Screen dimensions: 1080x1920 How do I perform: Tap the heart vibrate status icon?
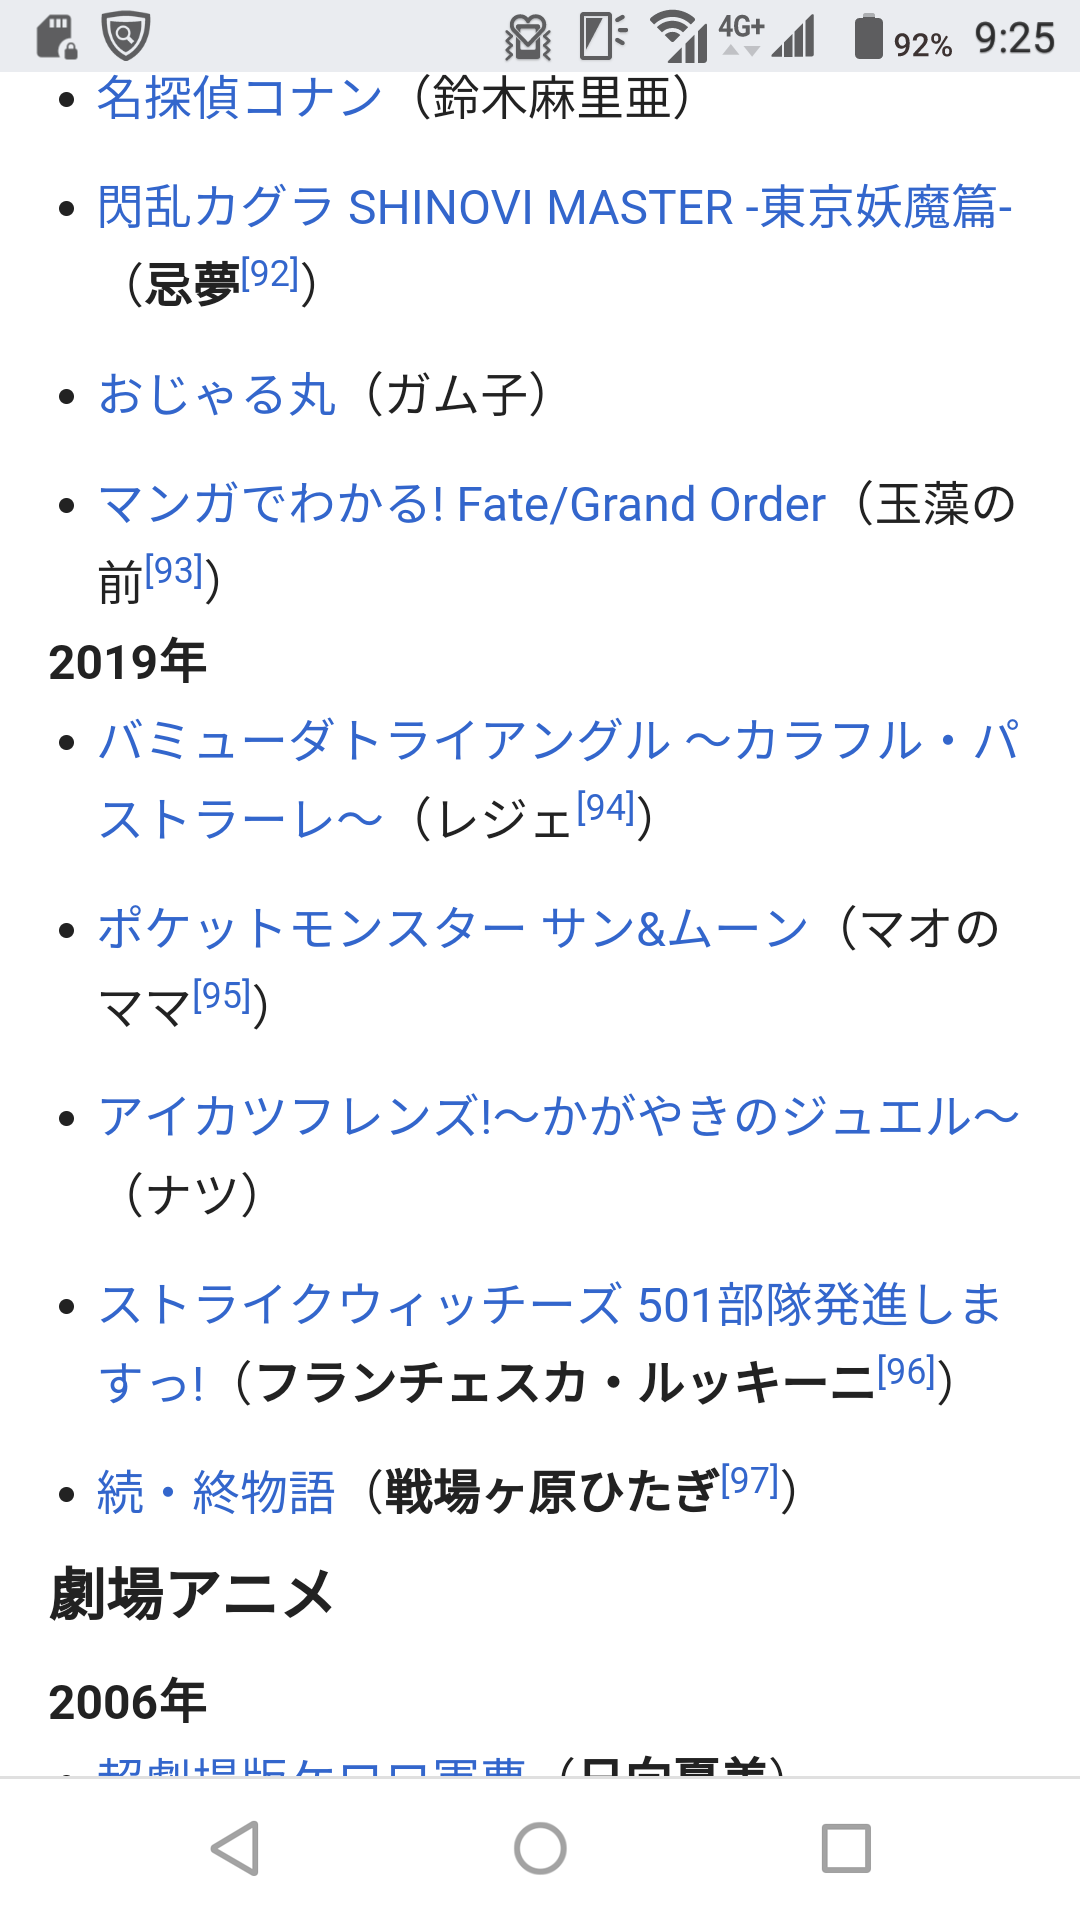(528, 38)
